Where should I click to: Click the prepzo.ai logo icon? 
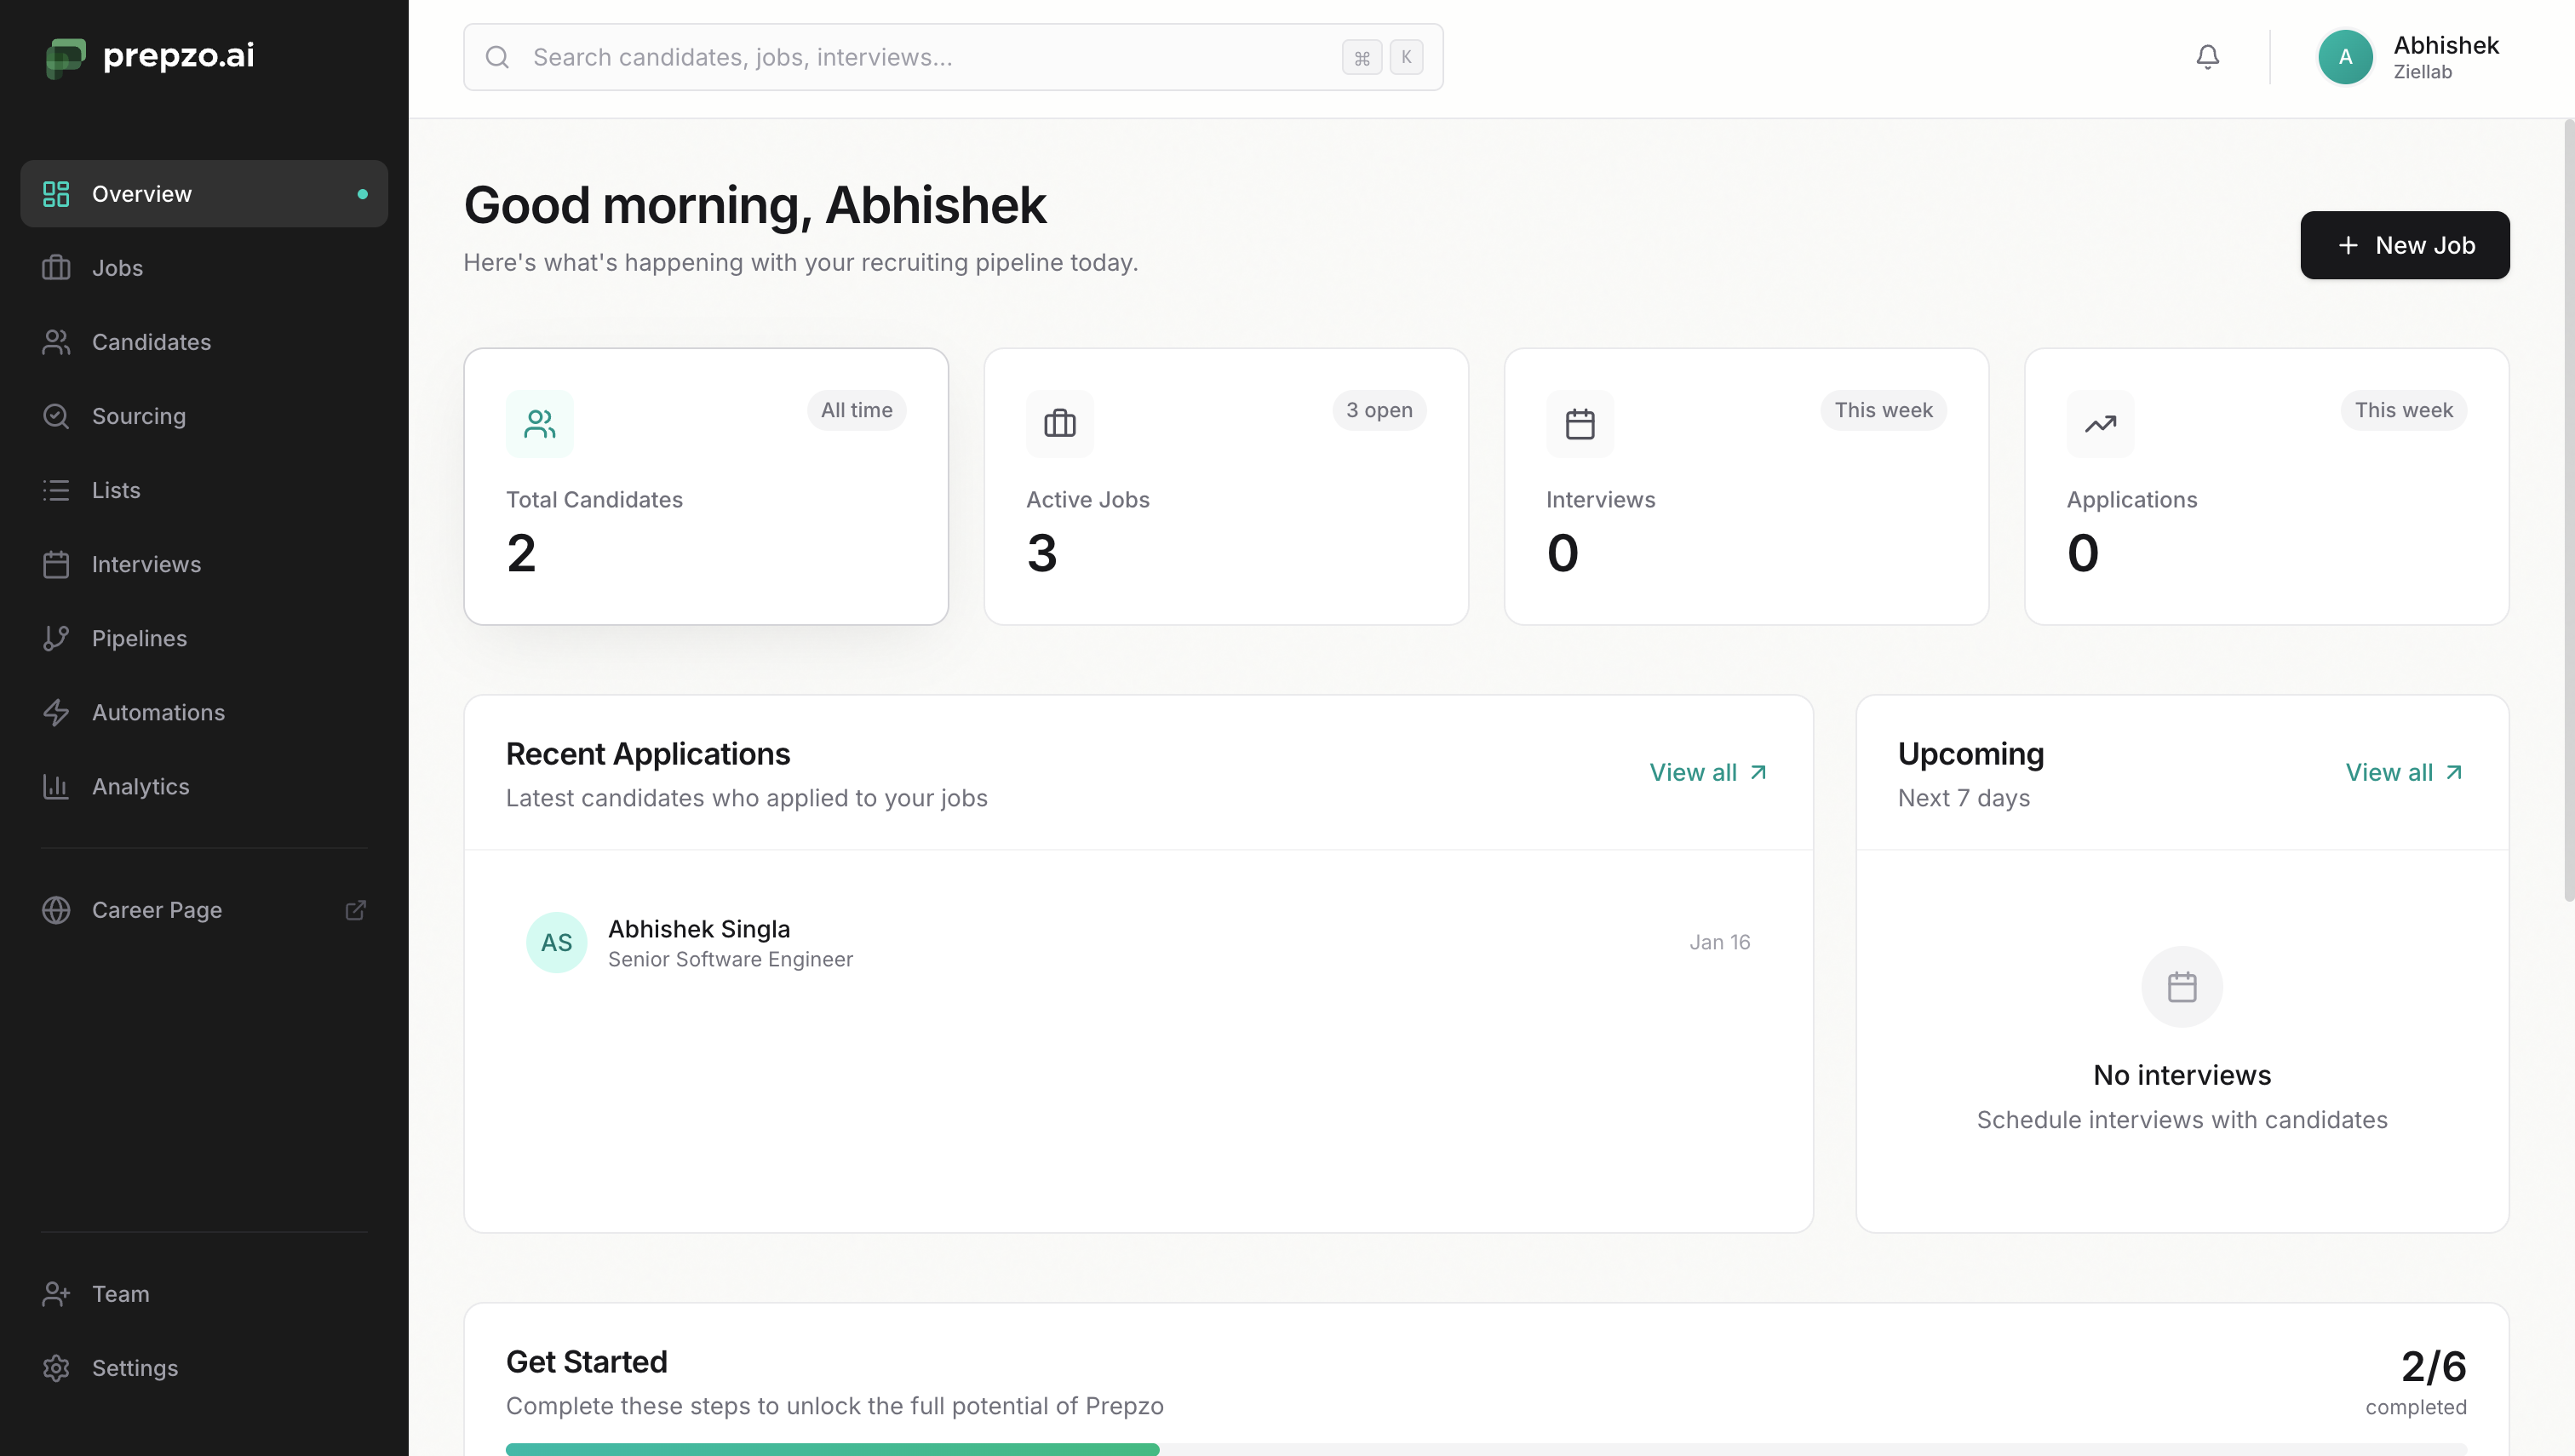click(x=66, y=57)
